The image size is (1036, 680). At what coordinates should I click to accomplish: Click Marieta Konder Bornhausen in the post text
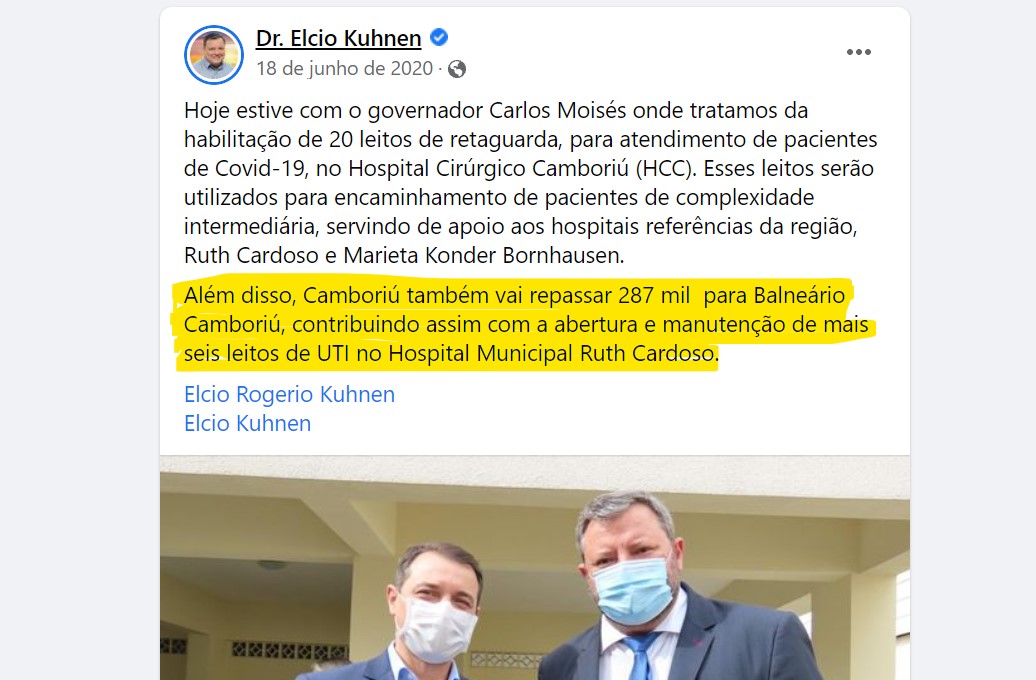(x=484, y=255)
